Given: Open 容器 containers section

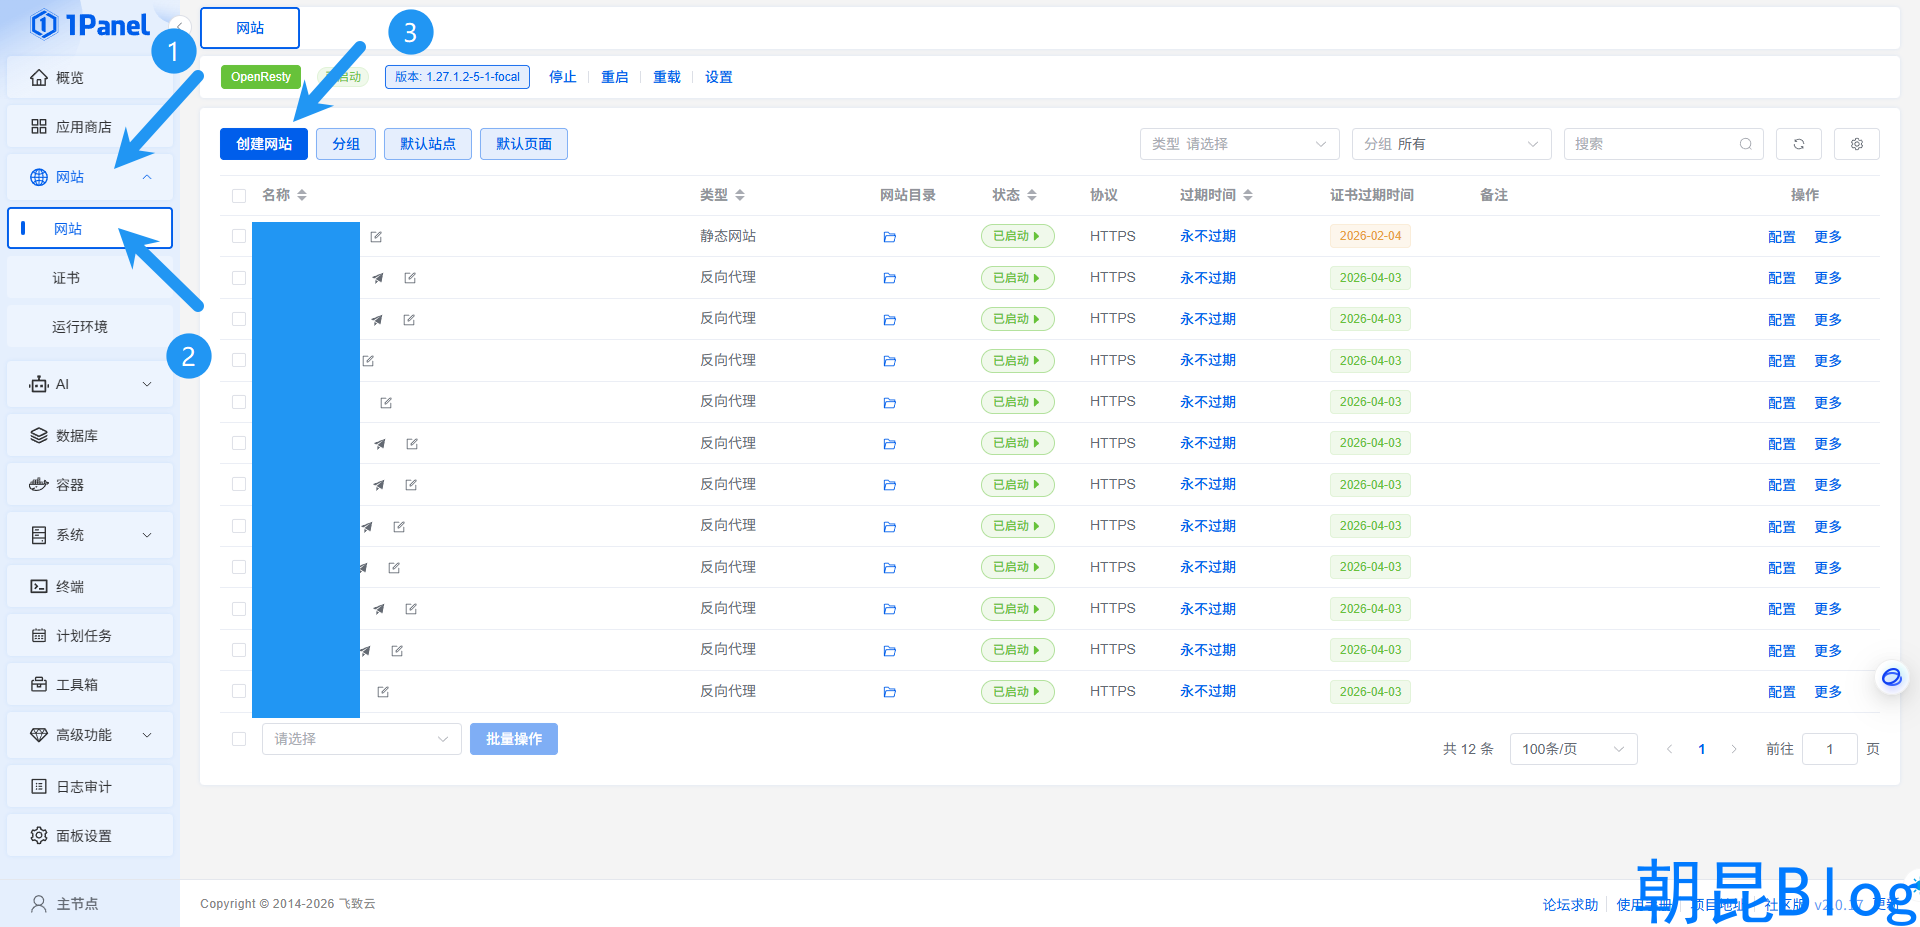Looking at the screenshot, I should point(89,485).
